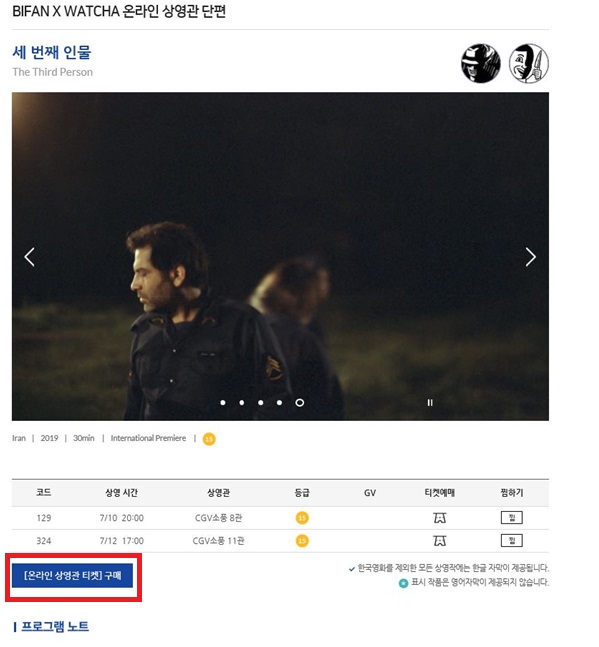
Task: Click the 세 번째 인물 film title
Action: click(52, 52)
